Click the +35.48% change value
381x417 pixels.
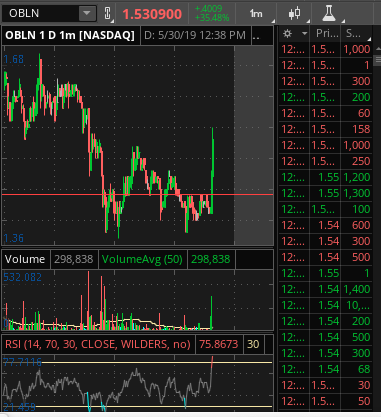click(212, 18)
